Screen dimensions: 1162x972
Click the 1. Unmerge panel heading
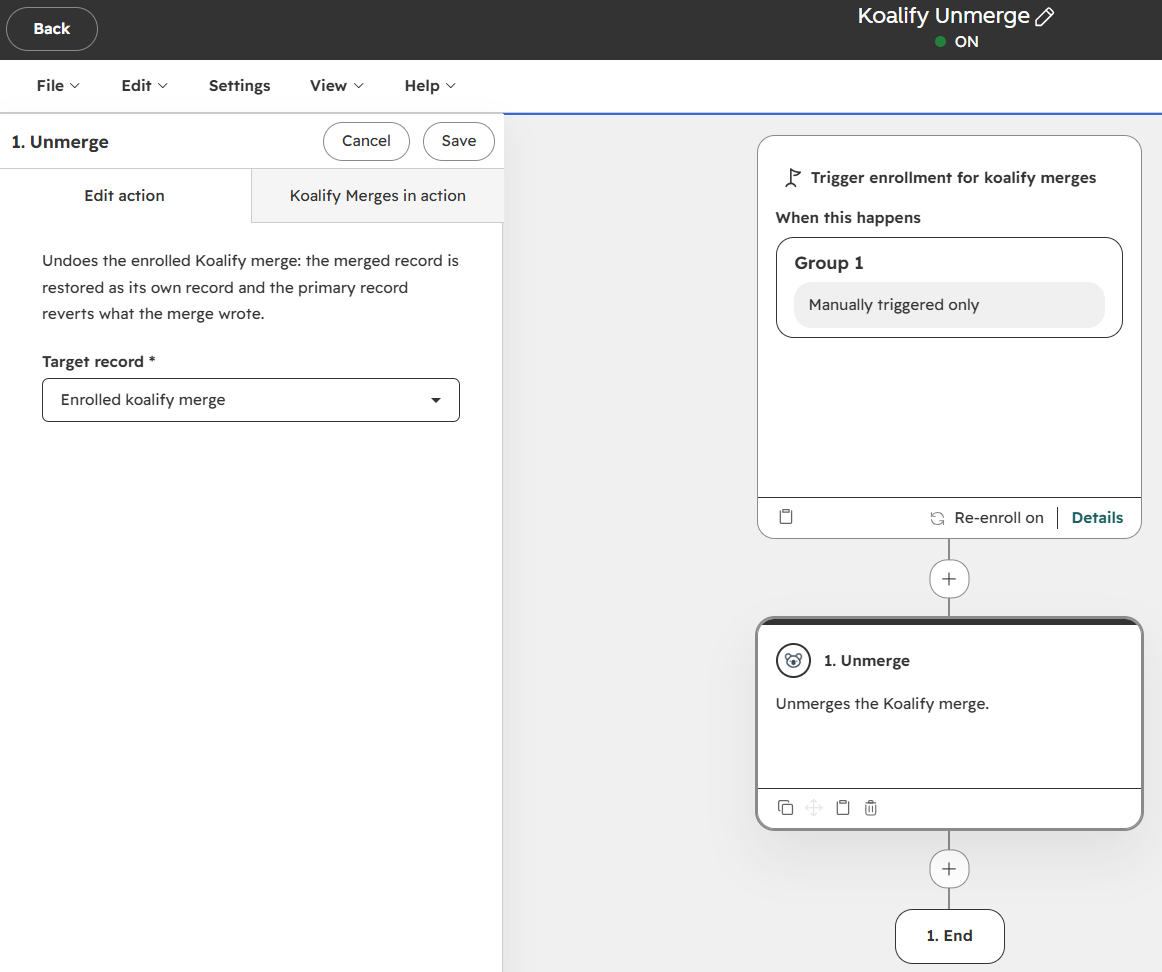point(60,142)
